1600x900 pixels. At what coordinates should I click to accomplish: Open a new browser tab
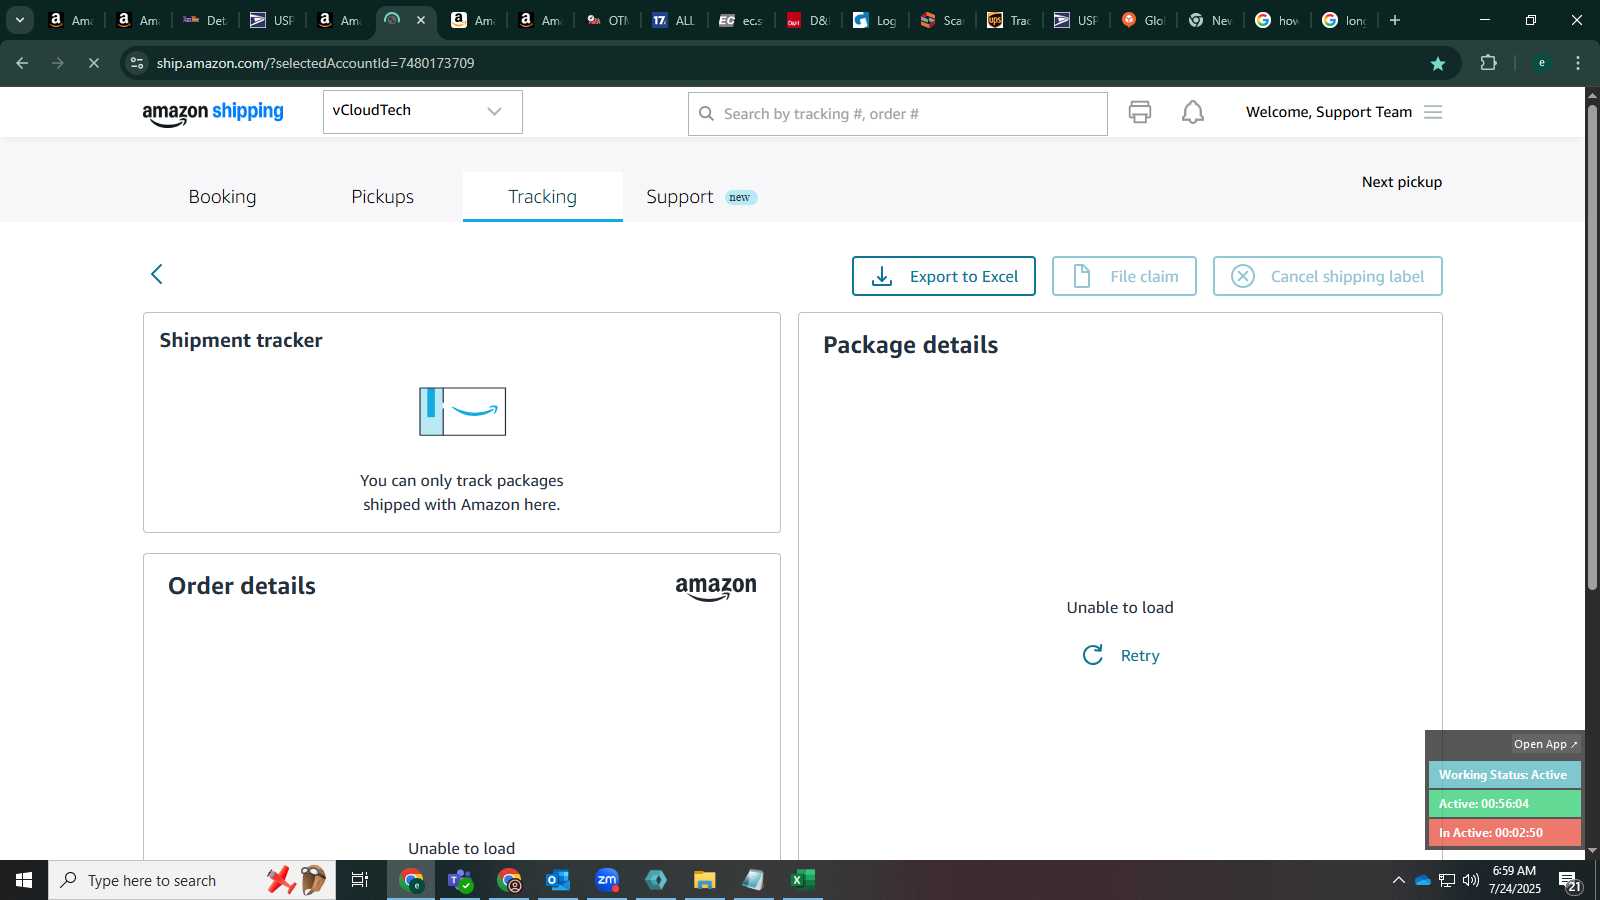click(x=1395, y=20)
